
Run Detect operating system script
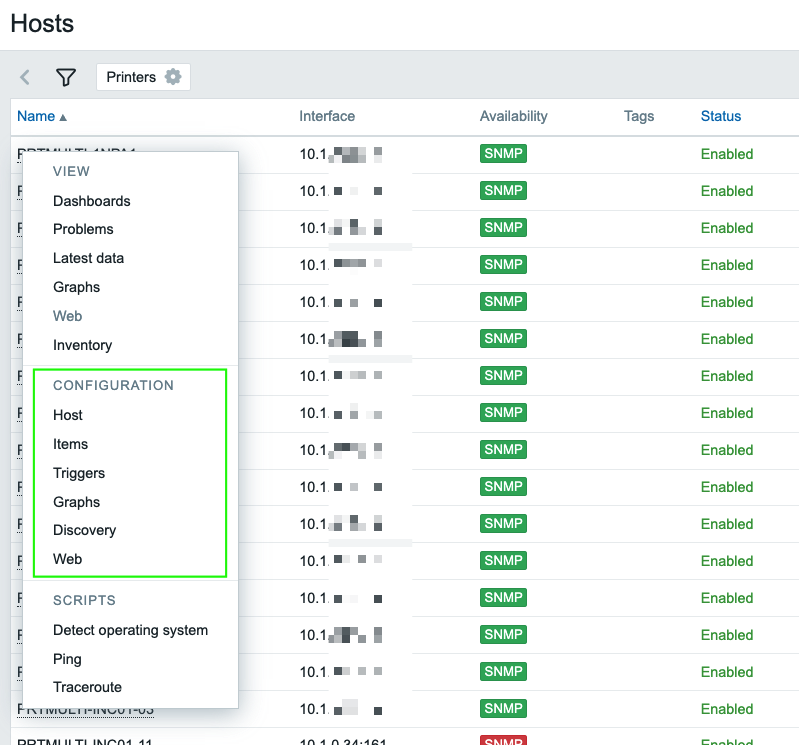click(130, 630)
